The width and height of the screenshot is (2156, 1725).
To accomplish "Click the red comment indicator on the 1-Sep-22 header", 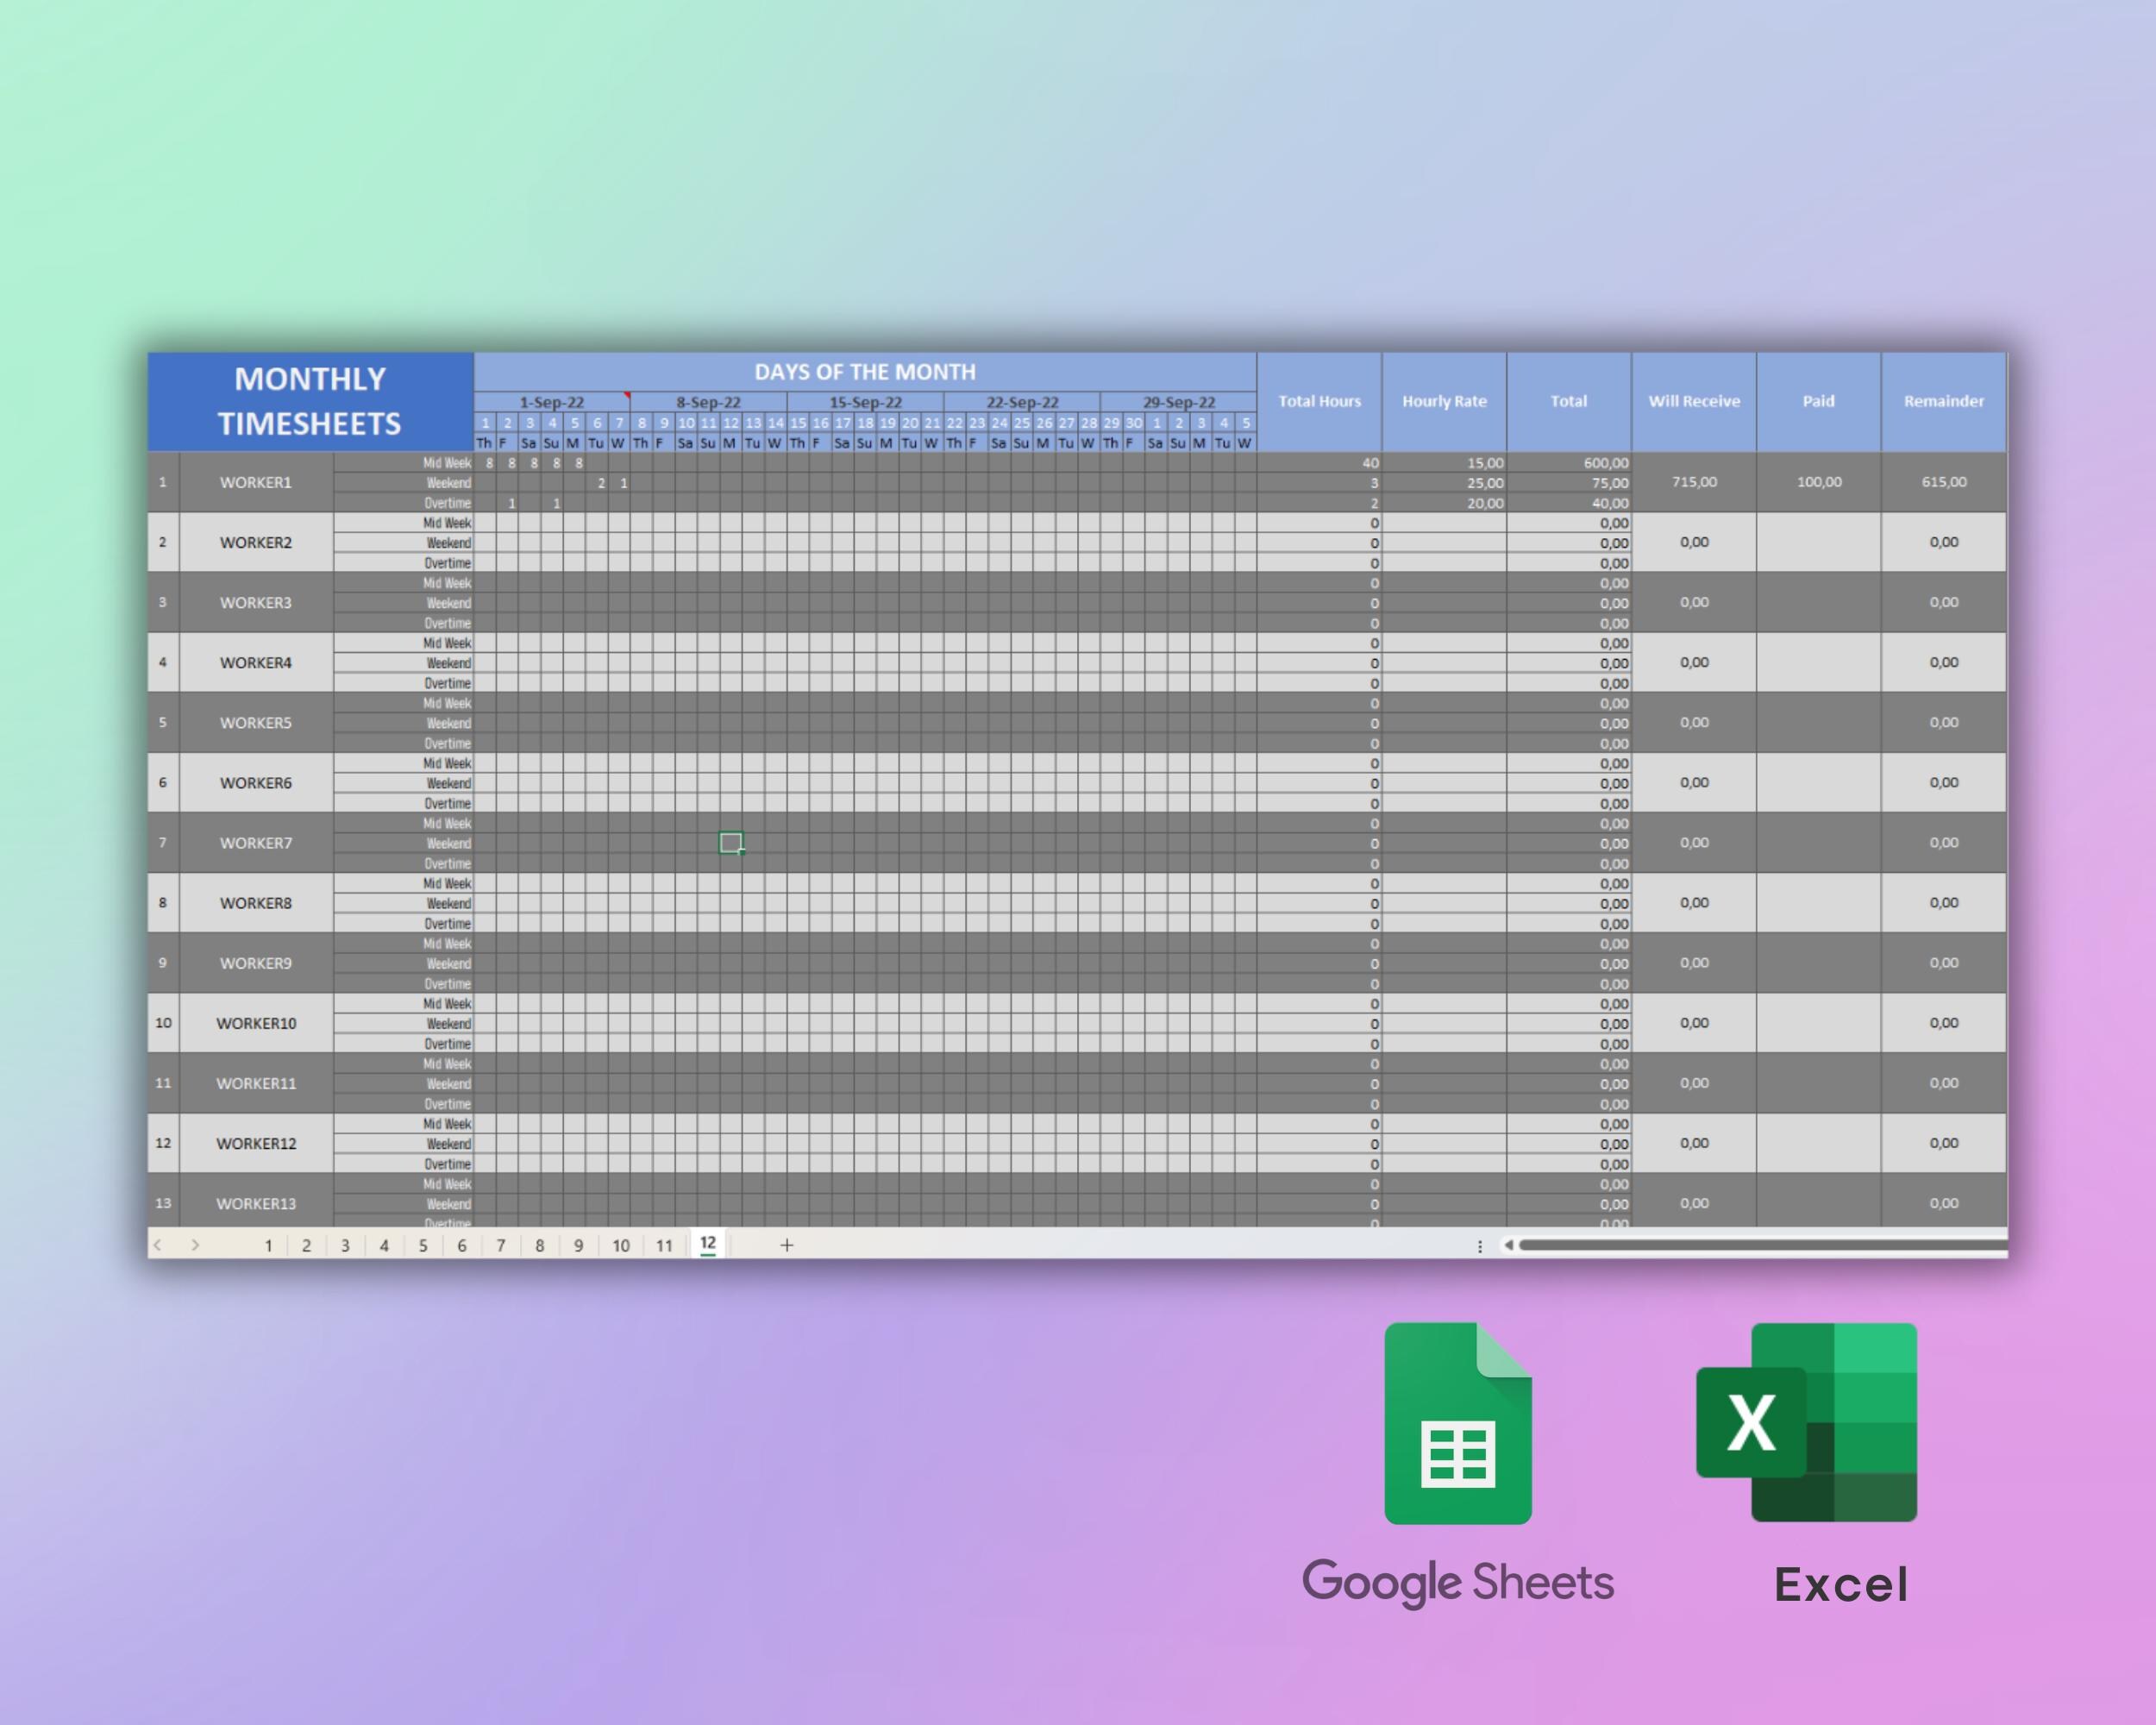I will pyautogui.click(x=626, y=397).
